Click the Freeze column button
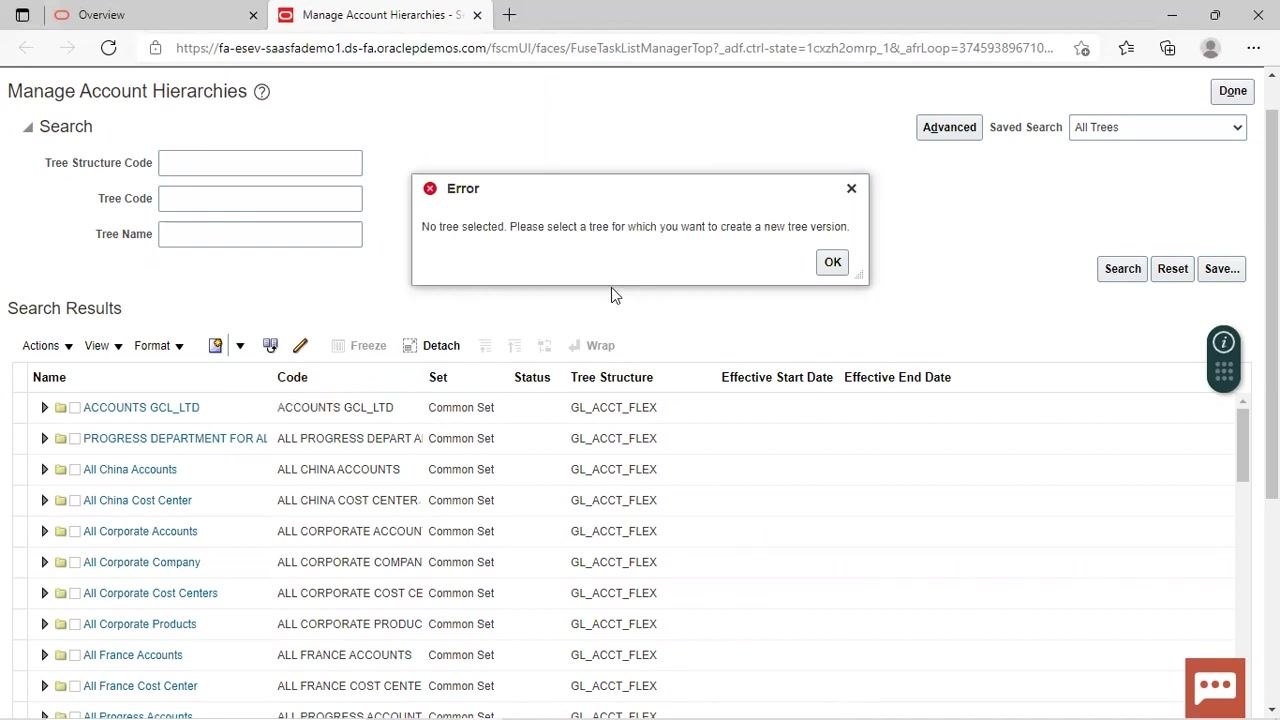This screenshot has width=1280, height=720. (358, 345)
